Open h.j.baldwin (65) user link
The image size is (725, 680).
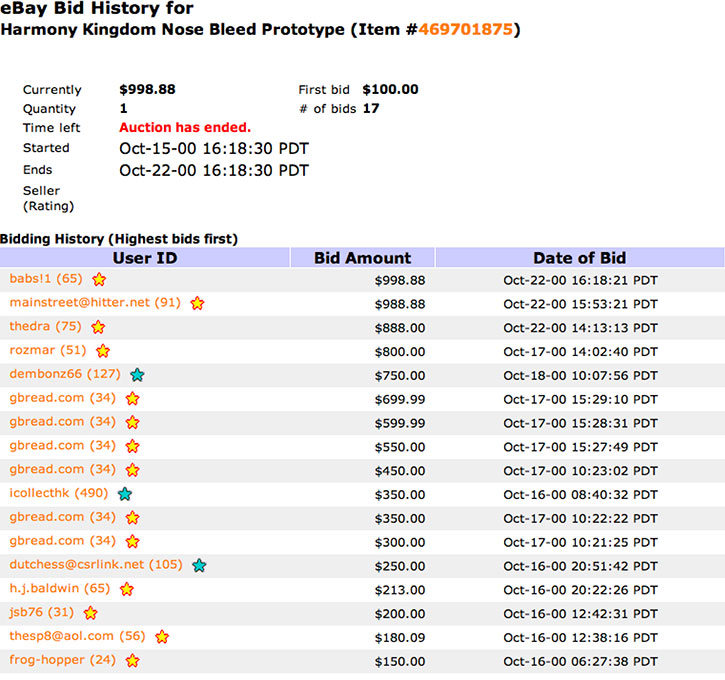pos(60,589)
